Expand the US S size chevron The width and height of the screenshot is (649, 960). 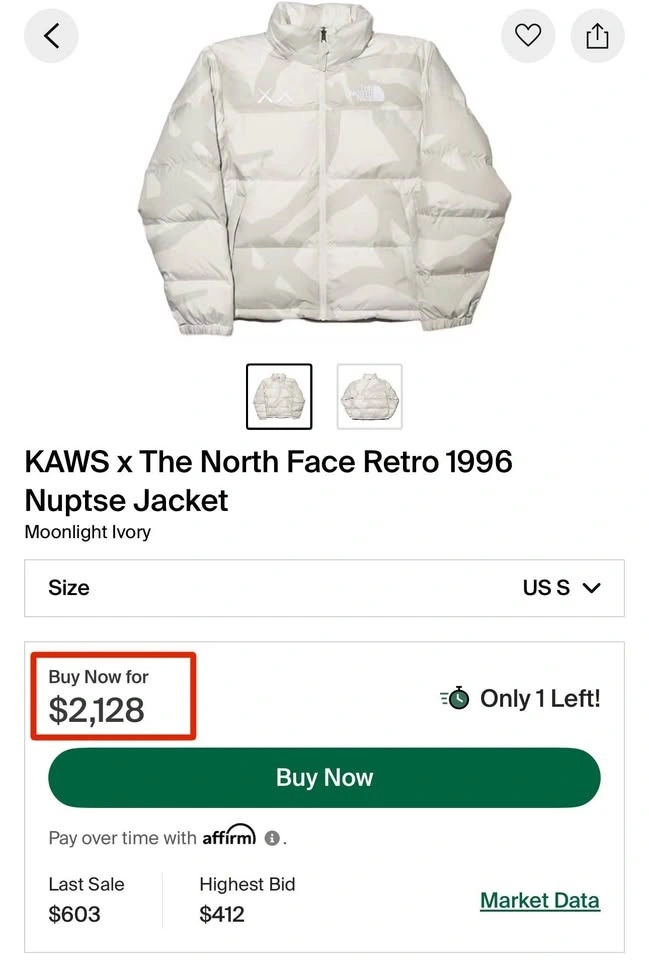point(591,588)
